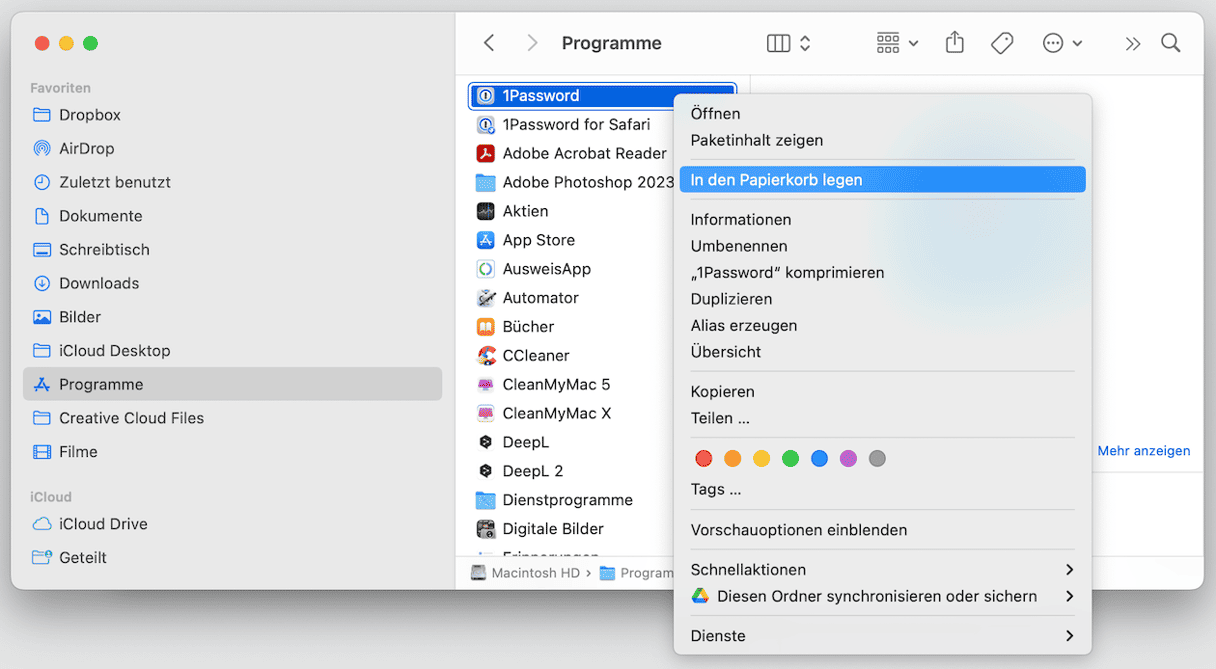Screen dimensions: 1216x669
Task: Select the Dienstprogramme folder icon
Action: tap(486, 500)
